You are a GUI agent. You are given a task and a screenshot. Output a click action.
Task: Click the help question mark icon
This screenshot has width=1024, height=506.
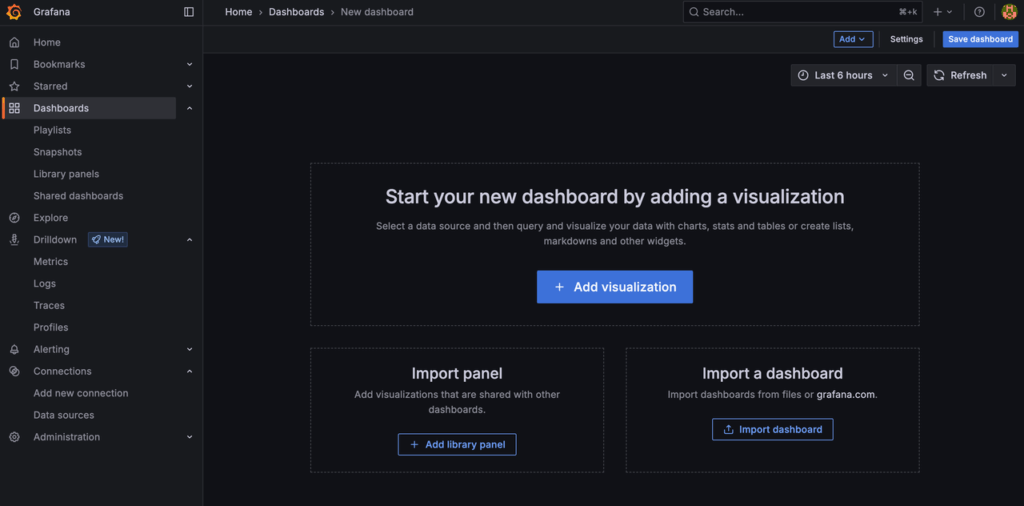[979, 12]
